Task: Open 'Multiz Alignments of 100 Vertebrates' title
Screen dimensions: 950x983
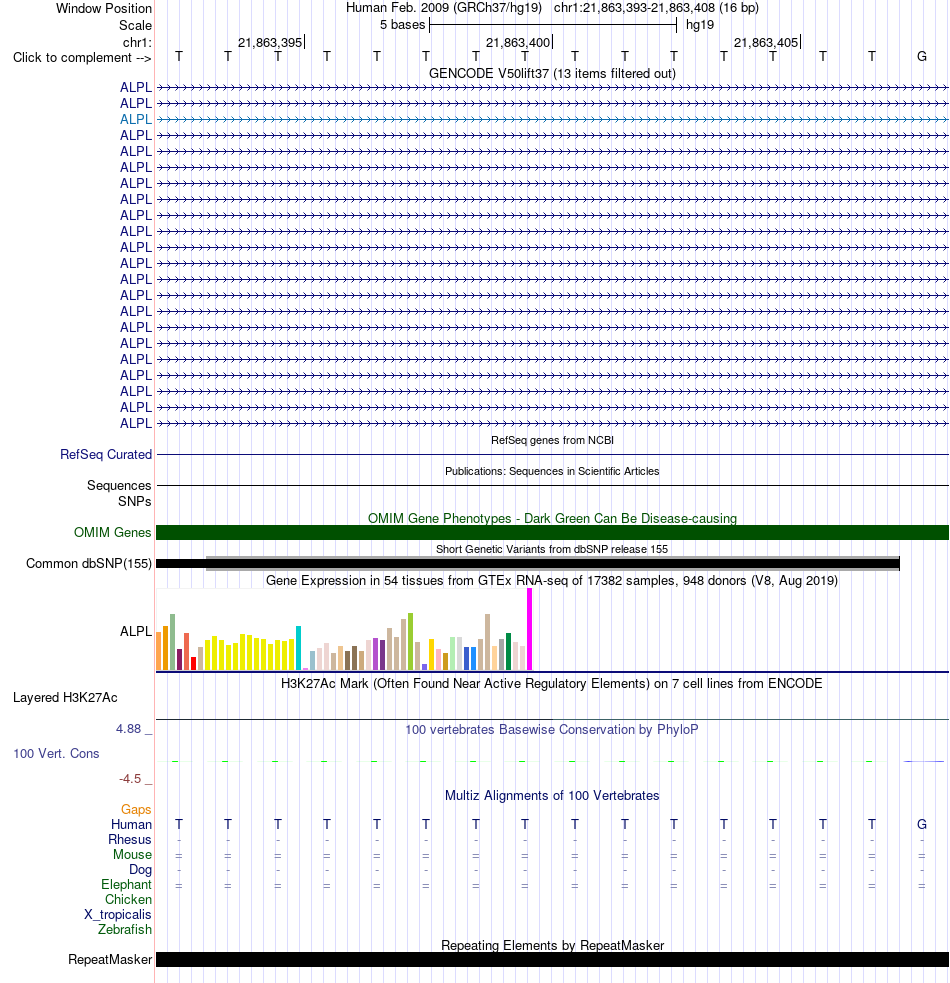Action: pyautogui.click(x=552, y=796)
